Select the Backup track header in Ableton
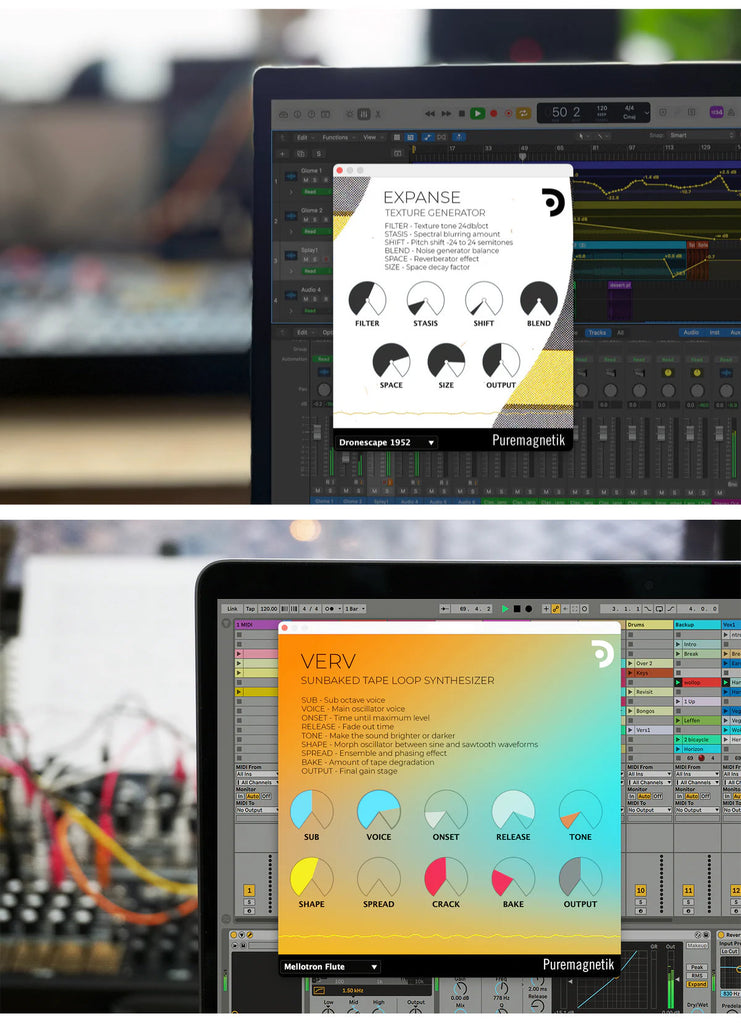This screenshot has width=741, height=1024. (697, 625)
